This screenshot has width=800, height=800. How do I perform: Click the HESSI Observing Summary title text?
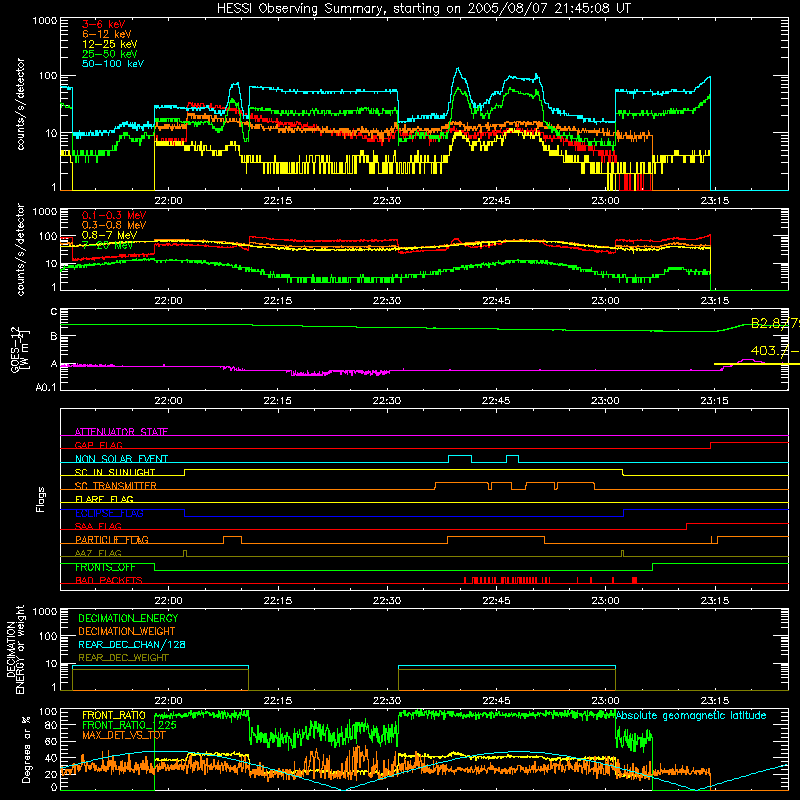tap(423, 9)
